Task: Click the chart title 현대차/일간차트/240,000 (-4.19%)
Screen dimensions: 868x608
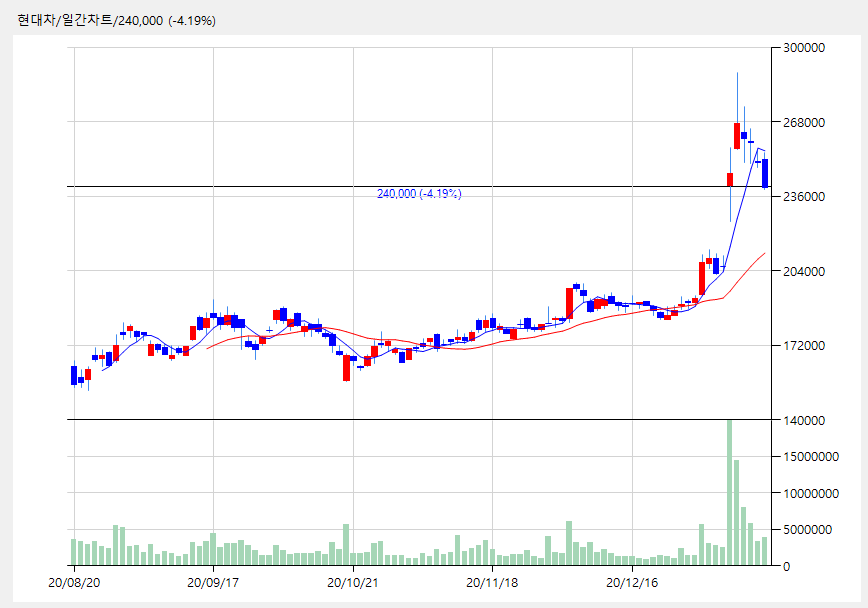Action: (116, 20)
